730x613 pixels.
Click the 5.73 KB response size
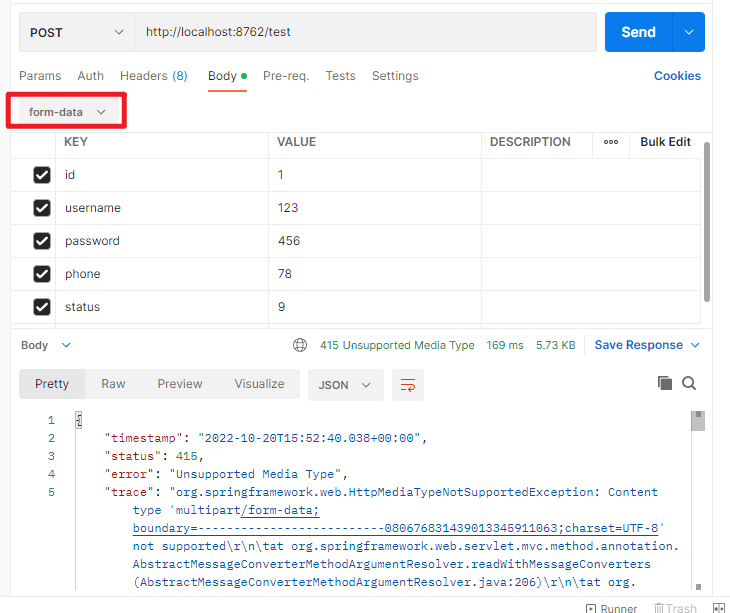pos(555,345)
